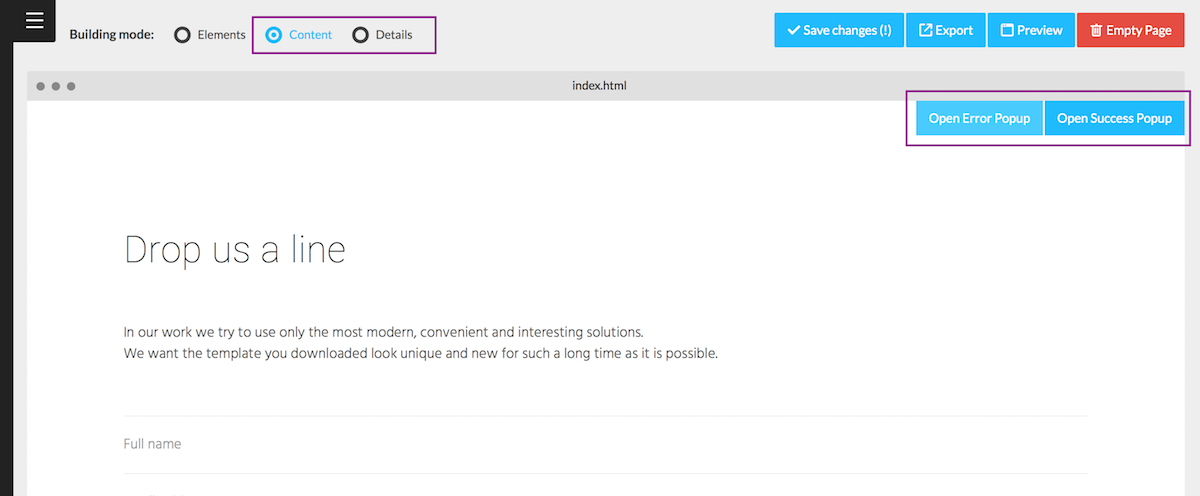Screen dimensions: 1200x496
Task: Click the line starting "We want the template"
Action: pos(420,353)
